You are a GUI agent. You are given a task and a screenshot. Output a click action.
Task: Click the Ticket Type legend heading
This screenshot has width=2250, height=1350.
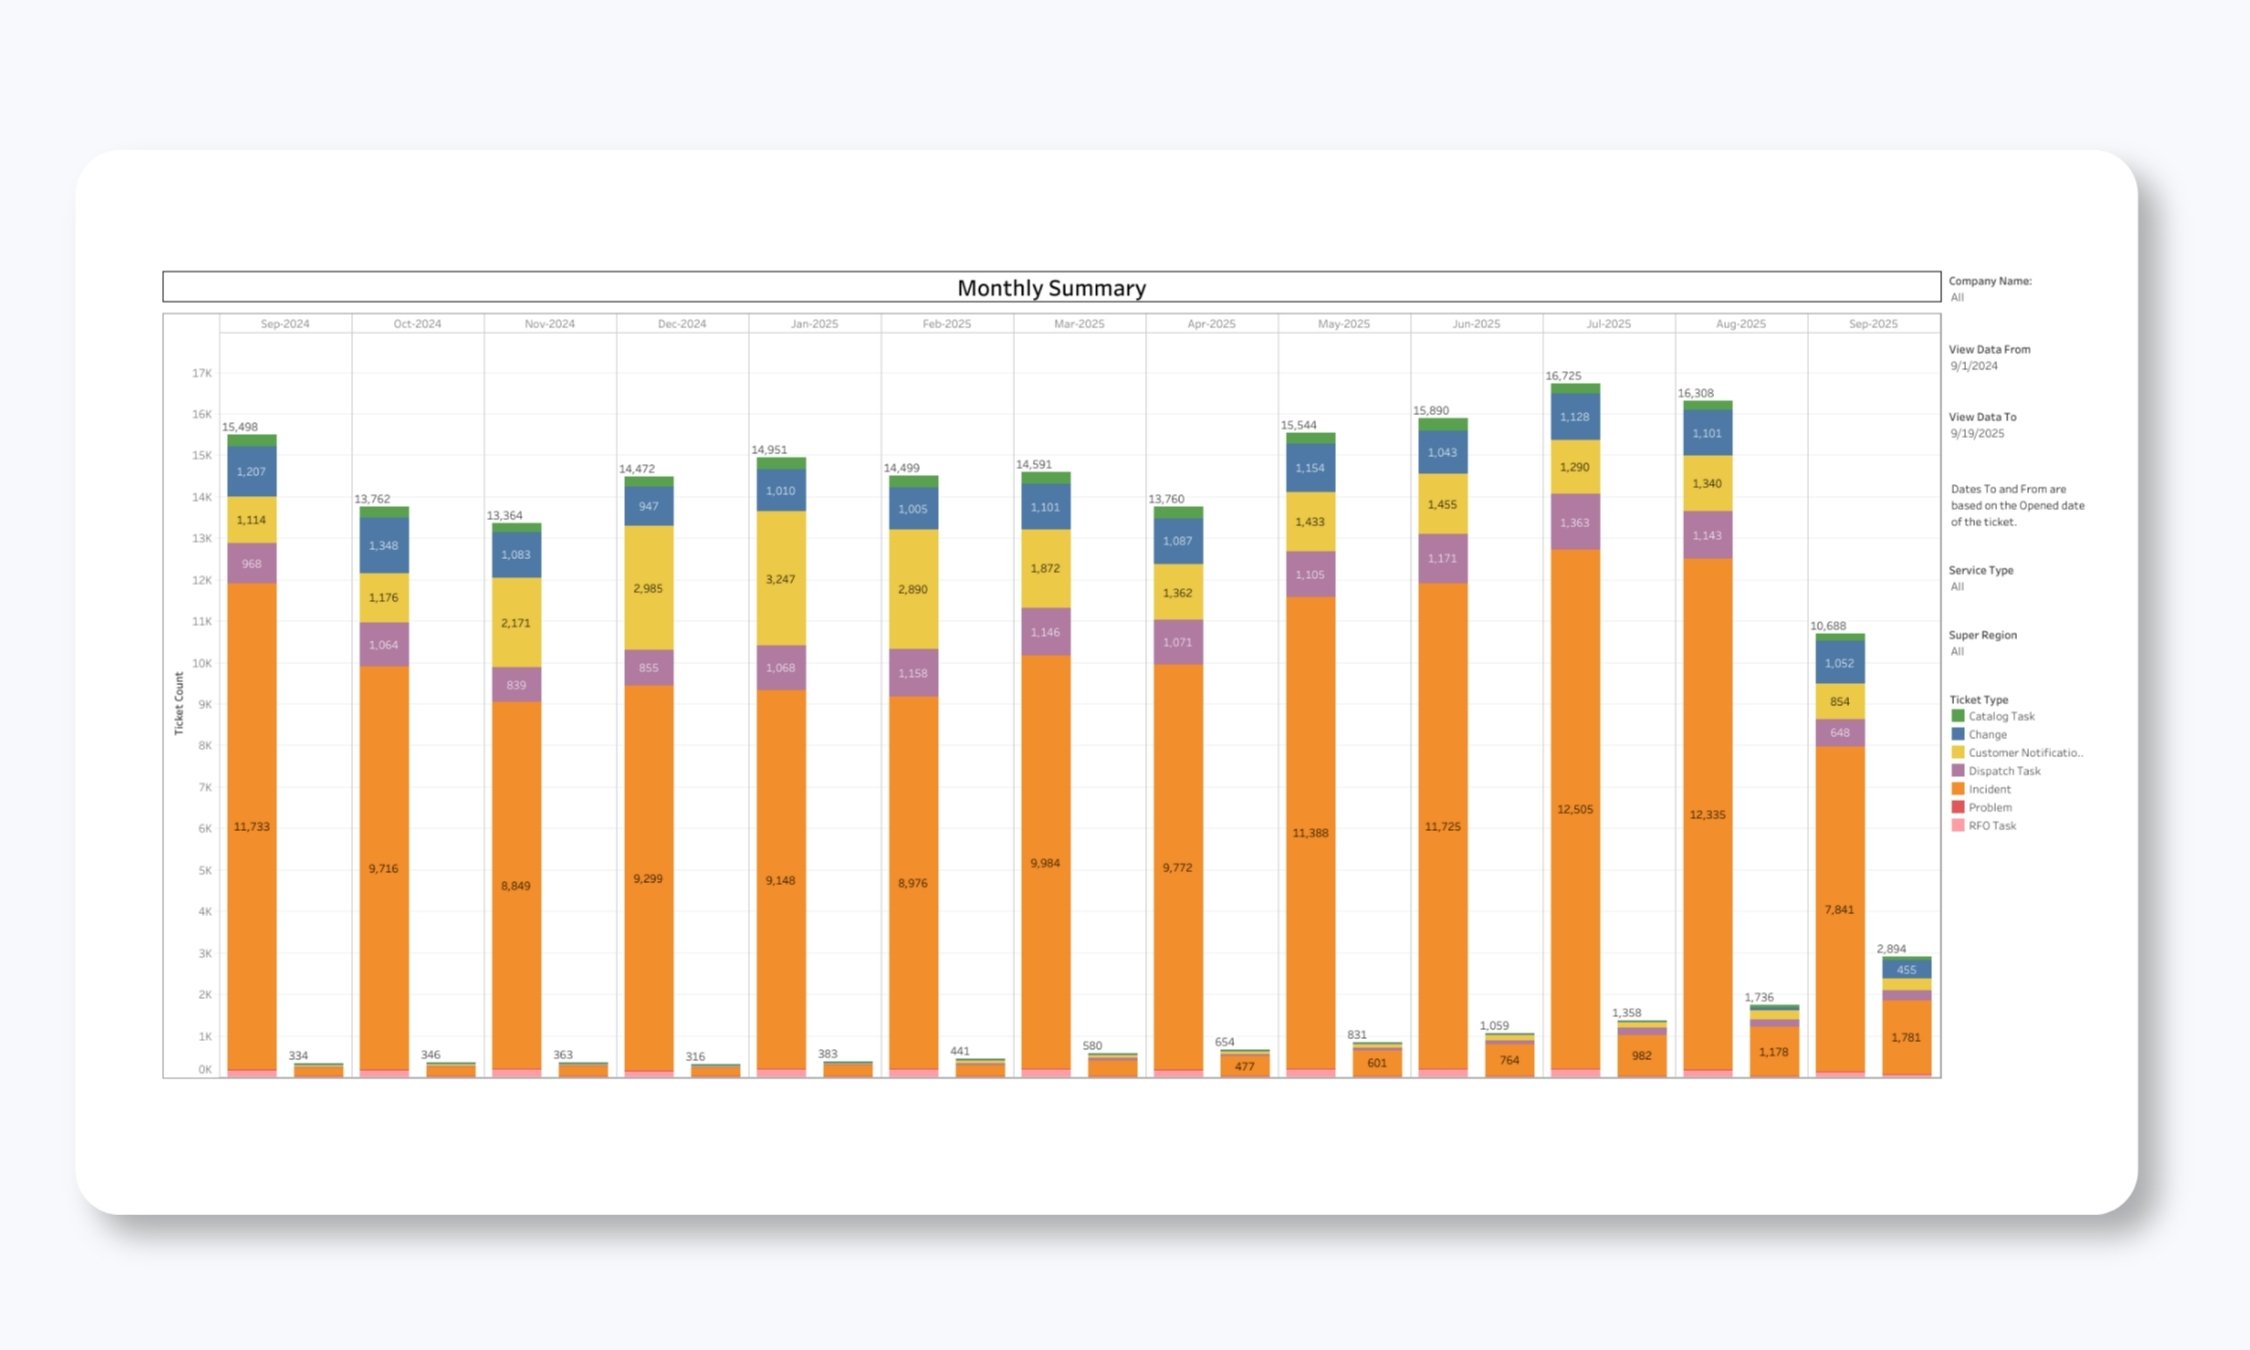[1978, 699]
